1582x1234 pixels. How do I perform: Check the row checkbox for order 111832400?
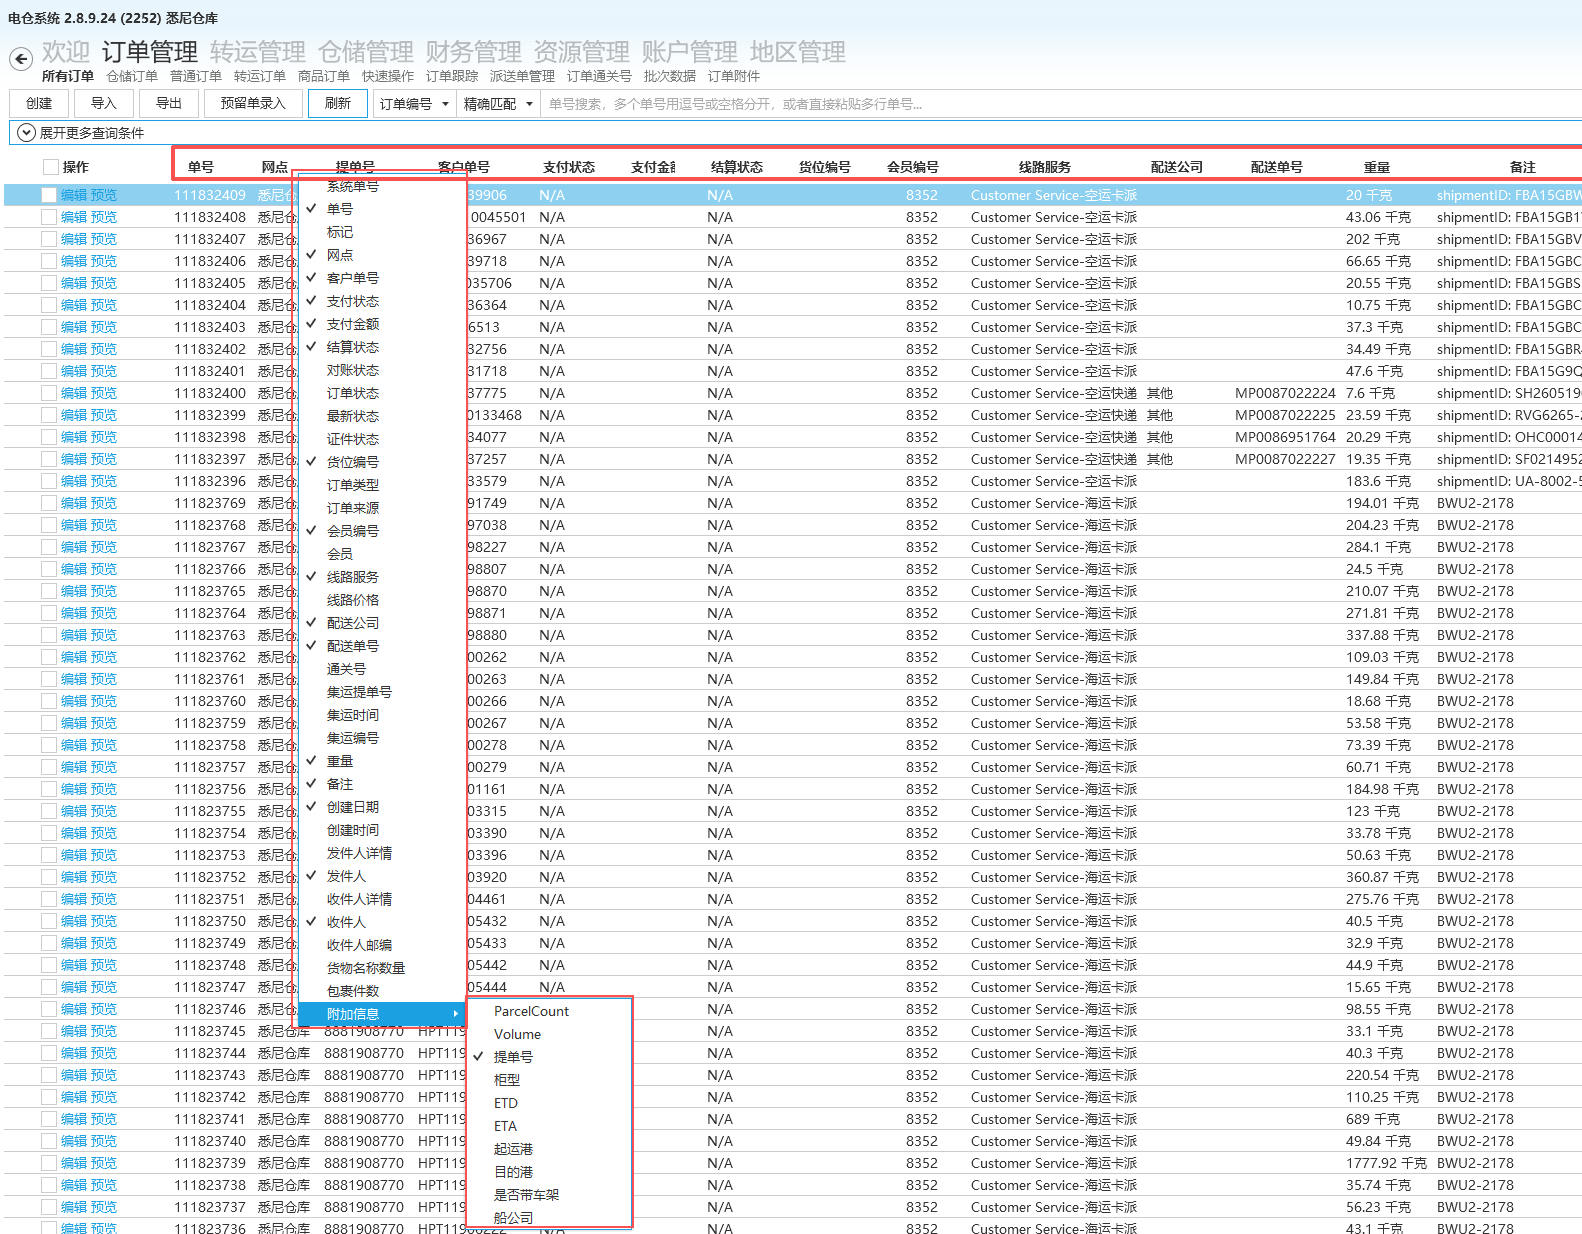pos(49,393)
